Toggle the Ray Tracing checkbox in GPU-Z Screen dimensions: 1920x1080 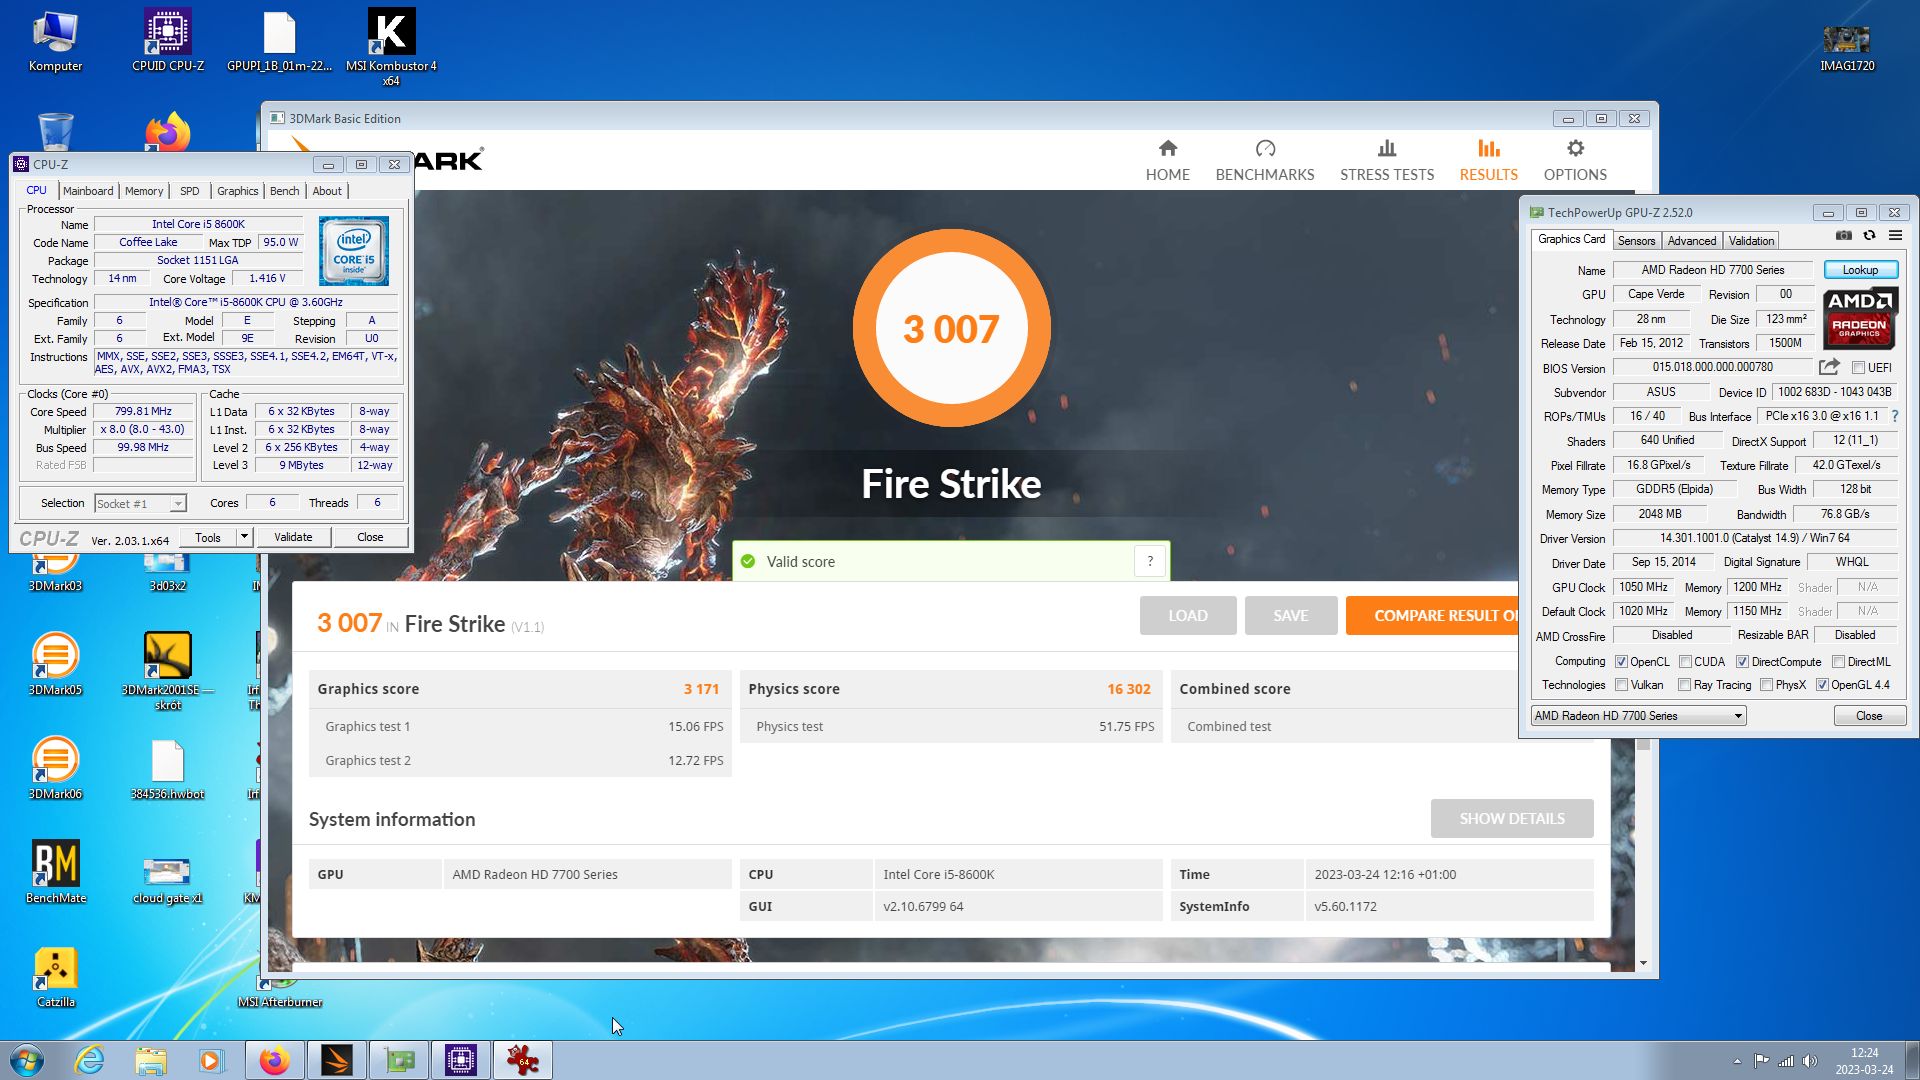coord(1685,685)
